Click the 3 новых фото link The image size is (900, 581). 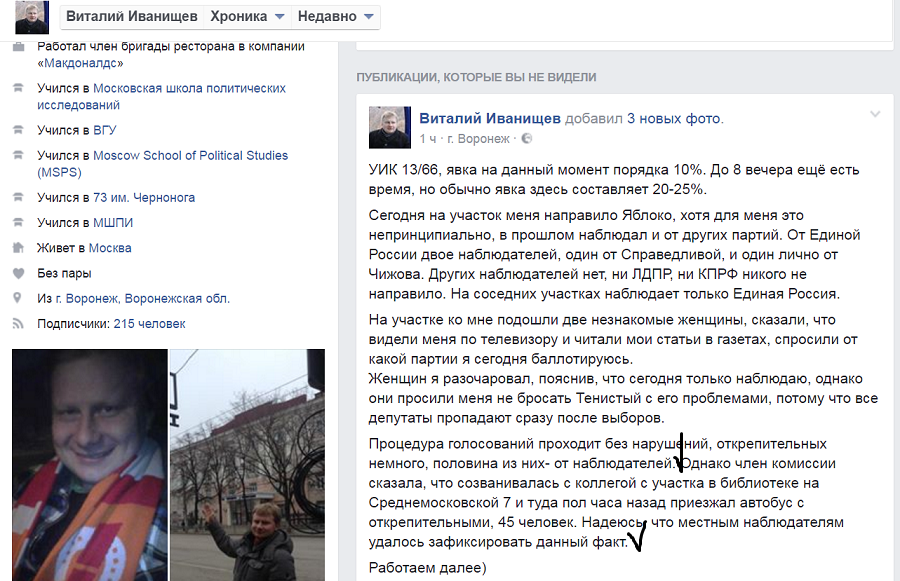[x=674, y=119]
